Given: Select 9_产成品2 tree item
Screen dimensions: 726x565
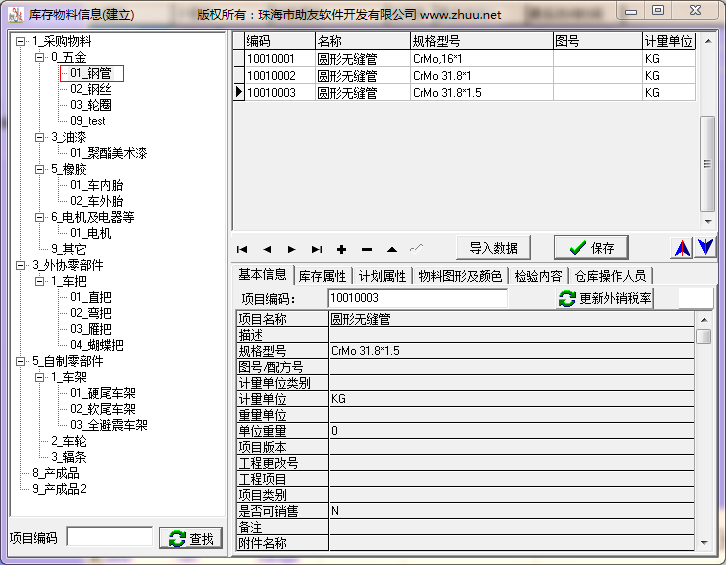Looking at the screenshot, I should click(x=59, y=489).
